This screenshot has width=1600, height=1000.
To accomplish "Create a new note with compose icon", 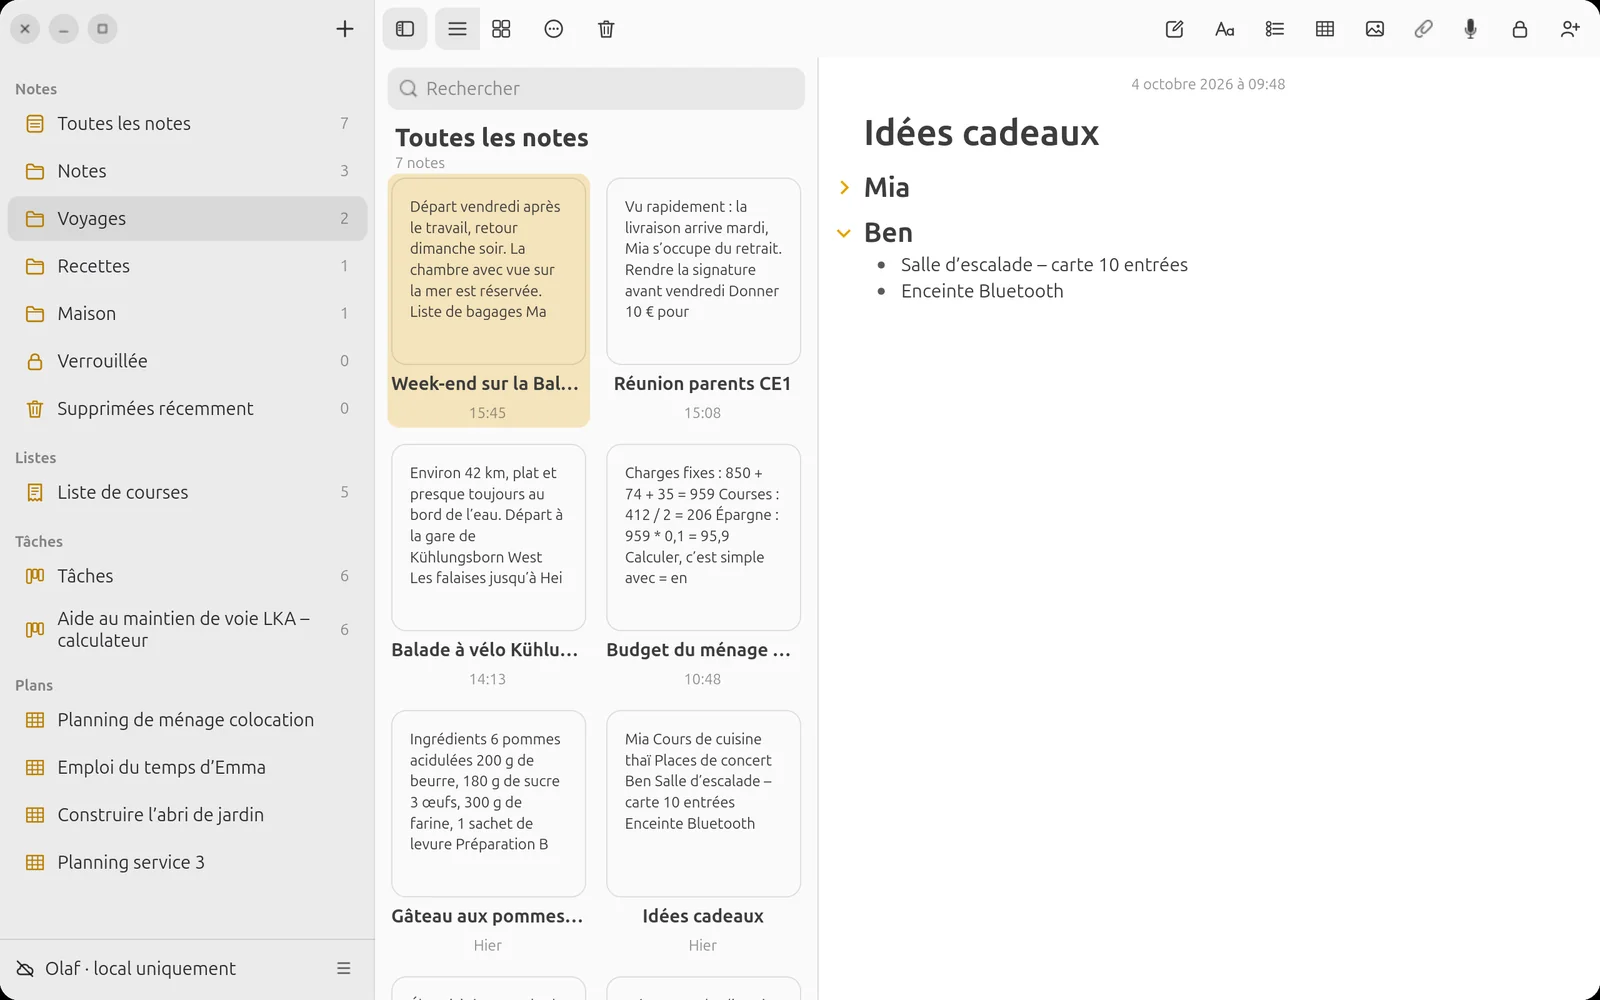I will [1175, 29].
